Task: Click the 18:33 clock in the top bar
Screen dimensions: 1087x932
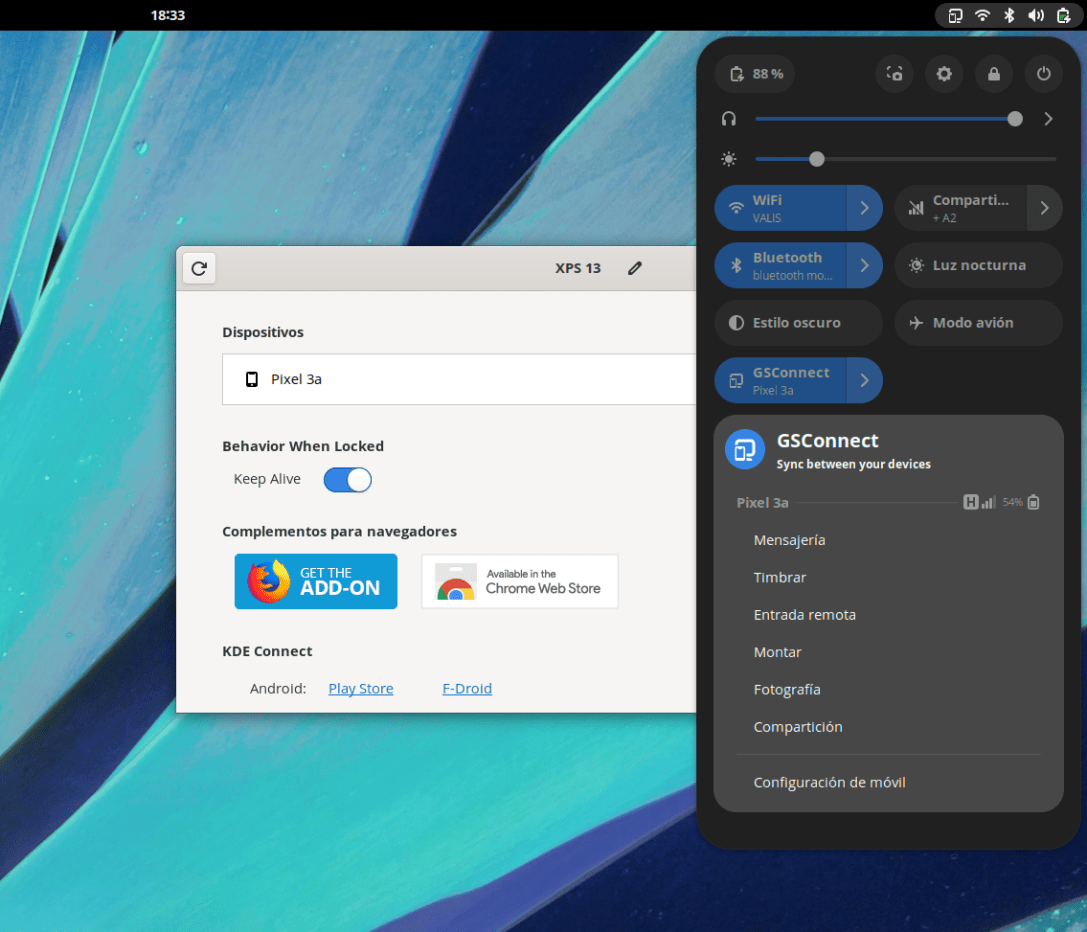Action: [x=168, y=15]
